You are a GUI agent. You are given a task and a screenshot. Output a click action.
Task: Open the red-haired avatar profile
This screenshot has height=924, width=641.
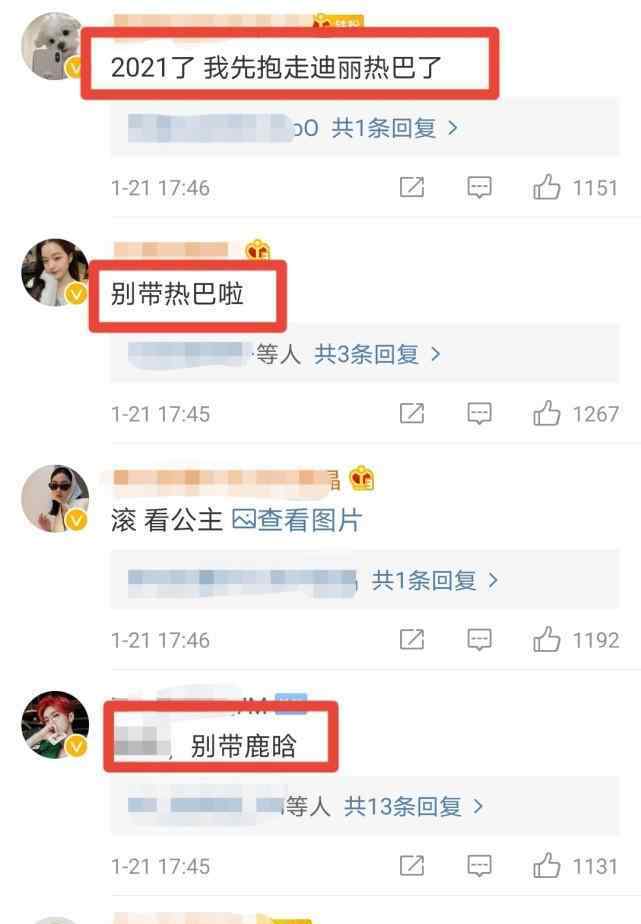tap(55, 725)
